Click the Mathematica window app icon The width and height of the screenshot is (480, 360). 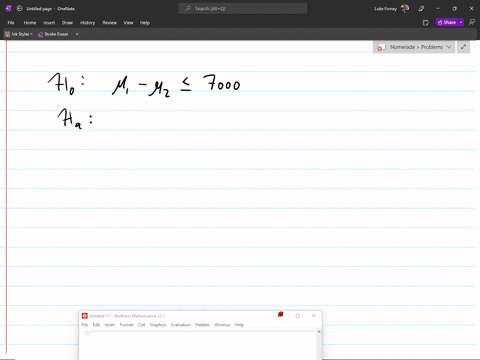tap(85, 316)
